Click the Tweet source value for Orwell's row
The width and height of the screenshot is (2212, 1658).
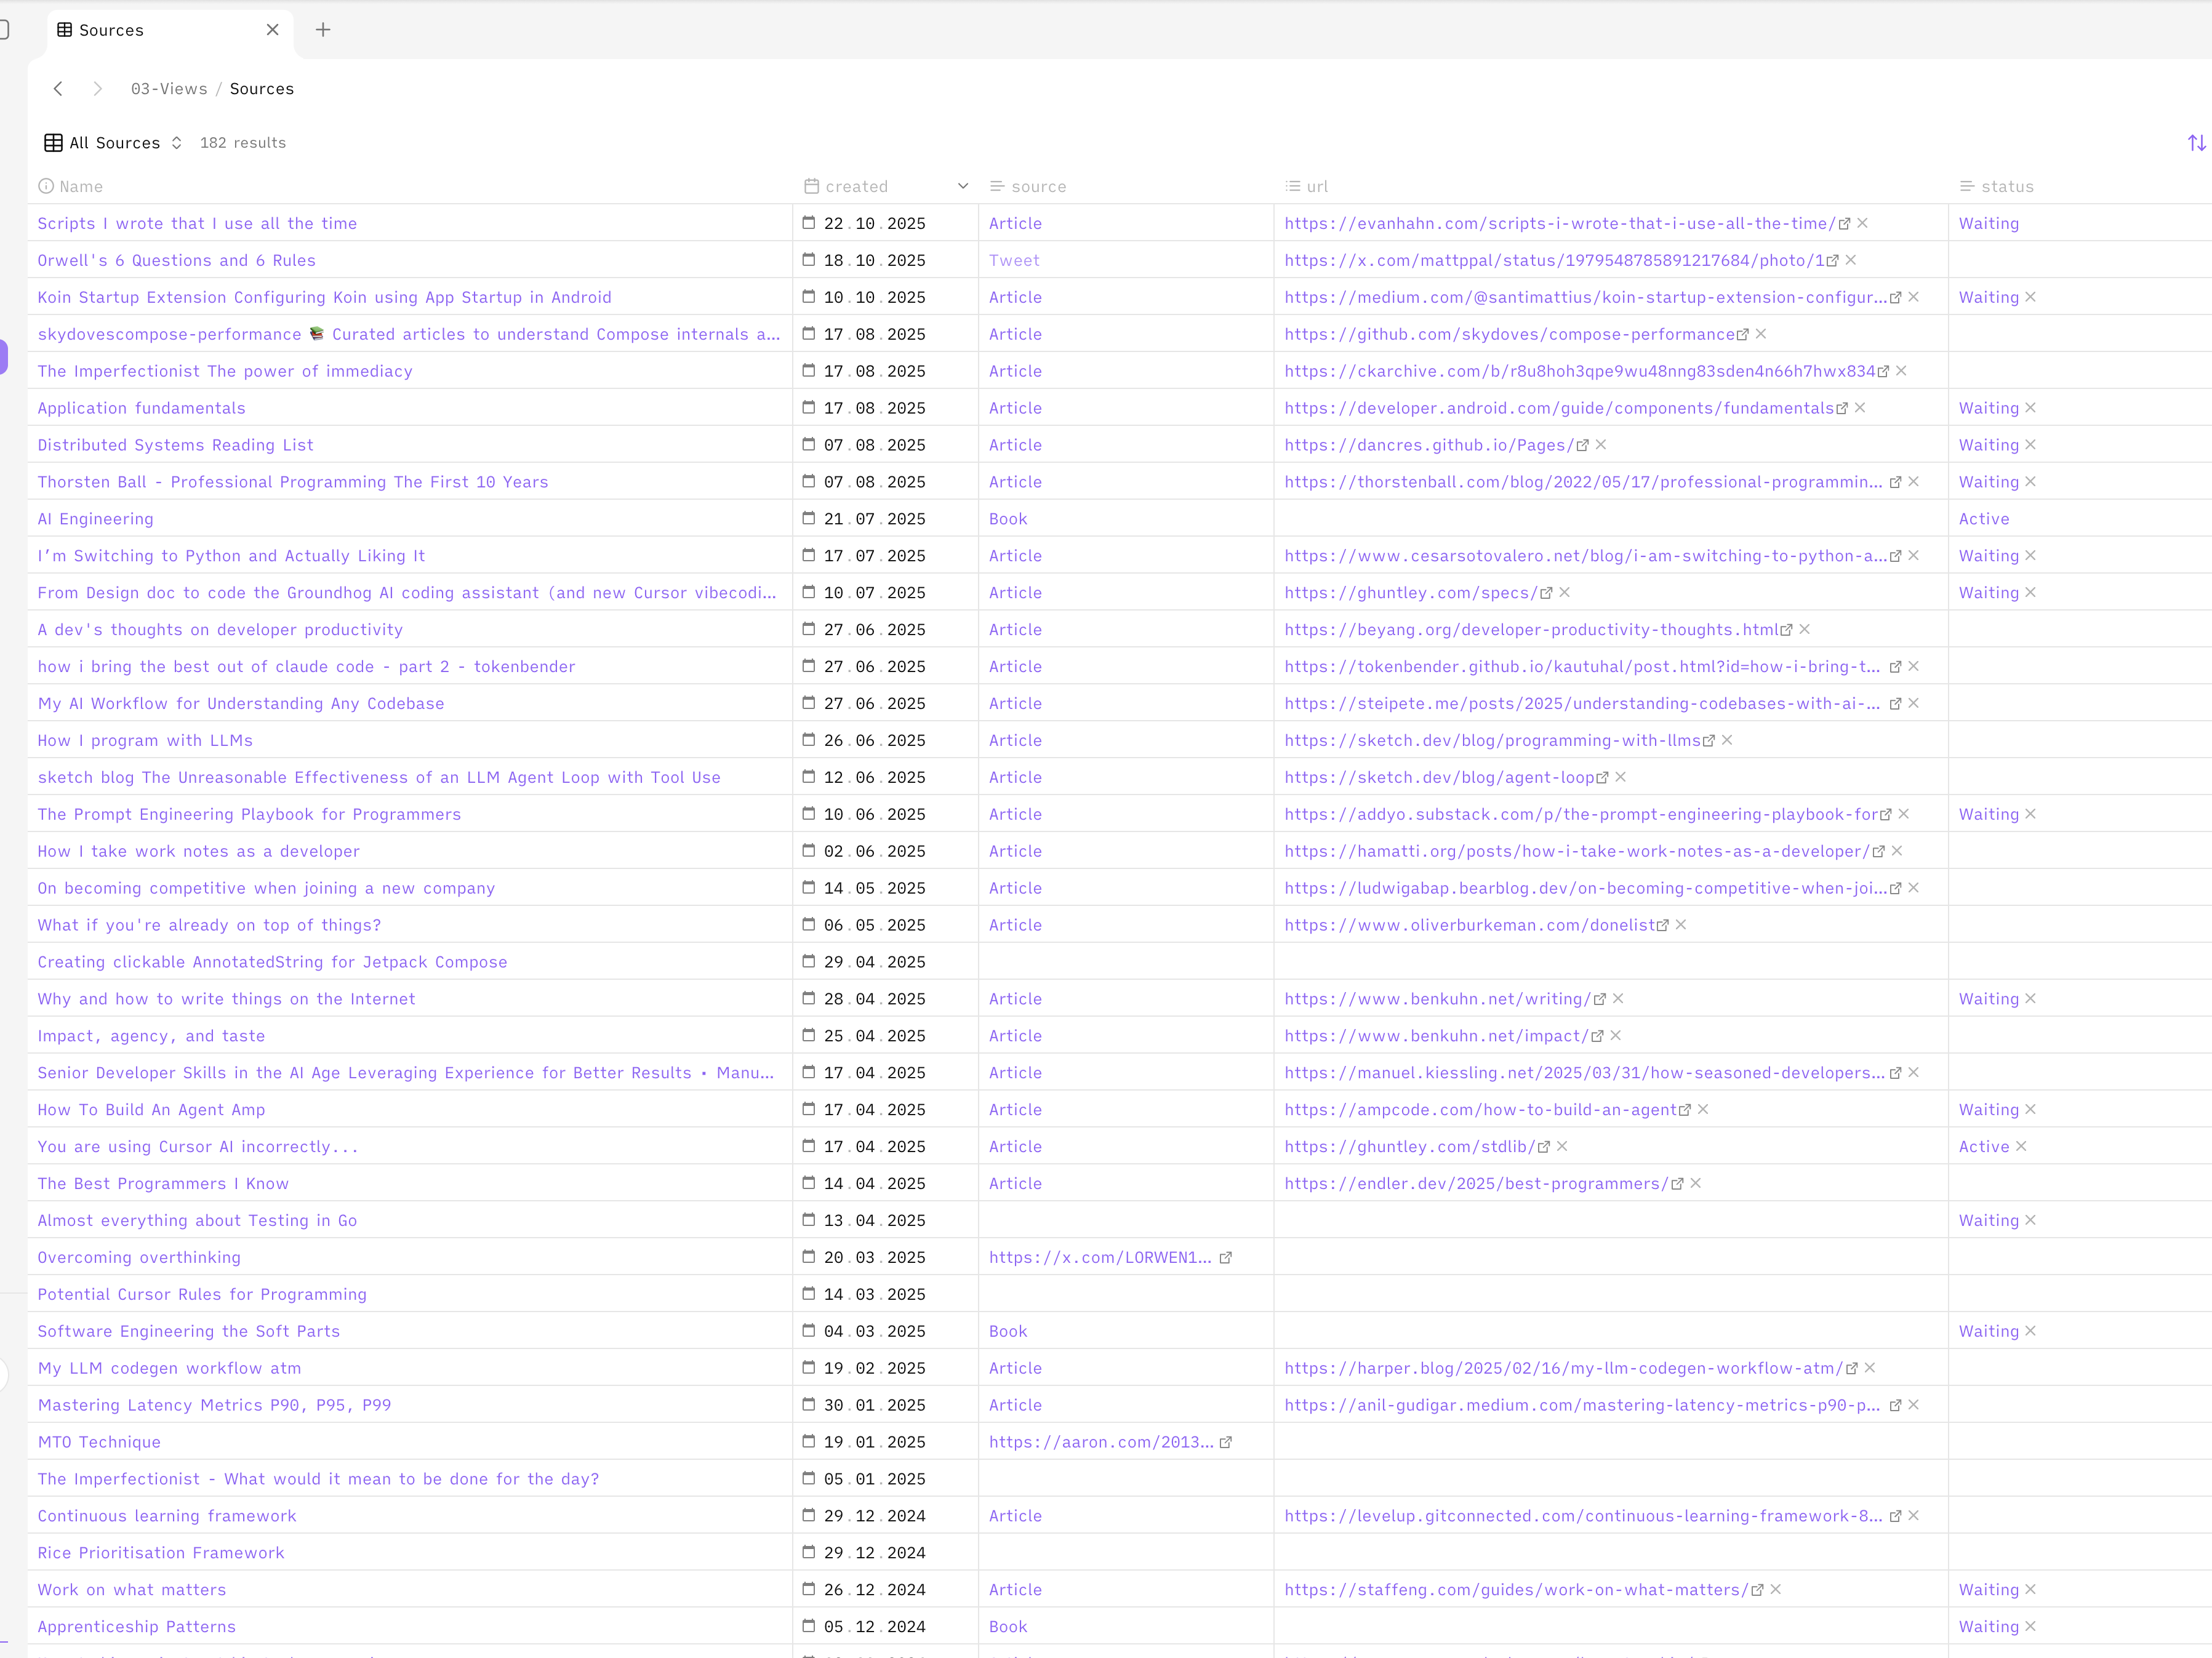(1014, 260)
